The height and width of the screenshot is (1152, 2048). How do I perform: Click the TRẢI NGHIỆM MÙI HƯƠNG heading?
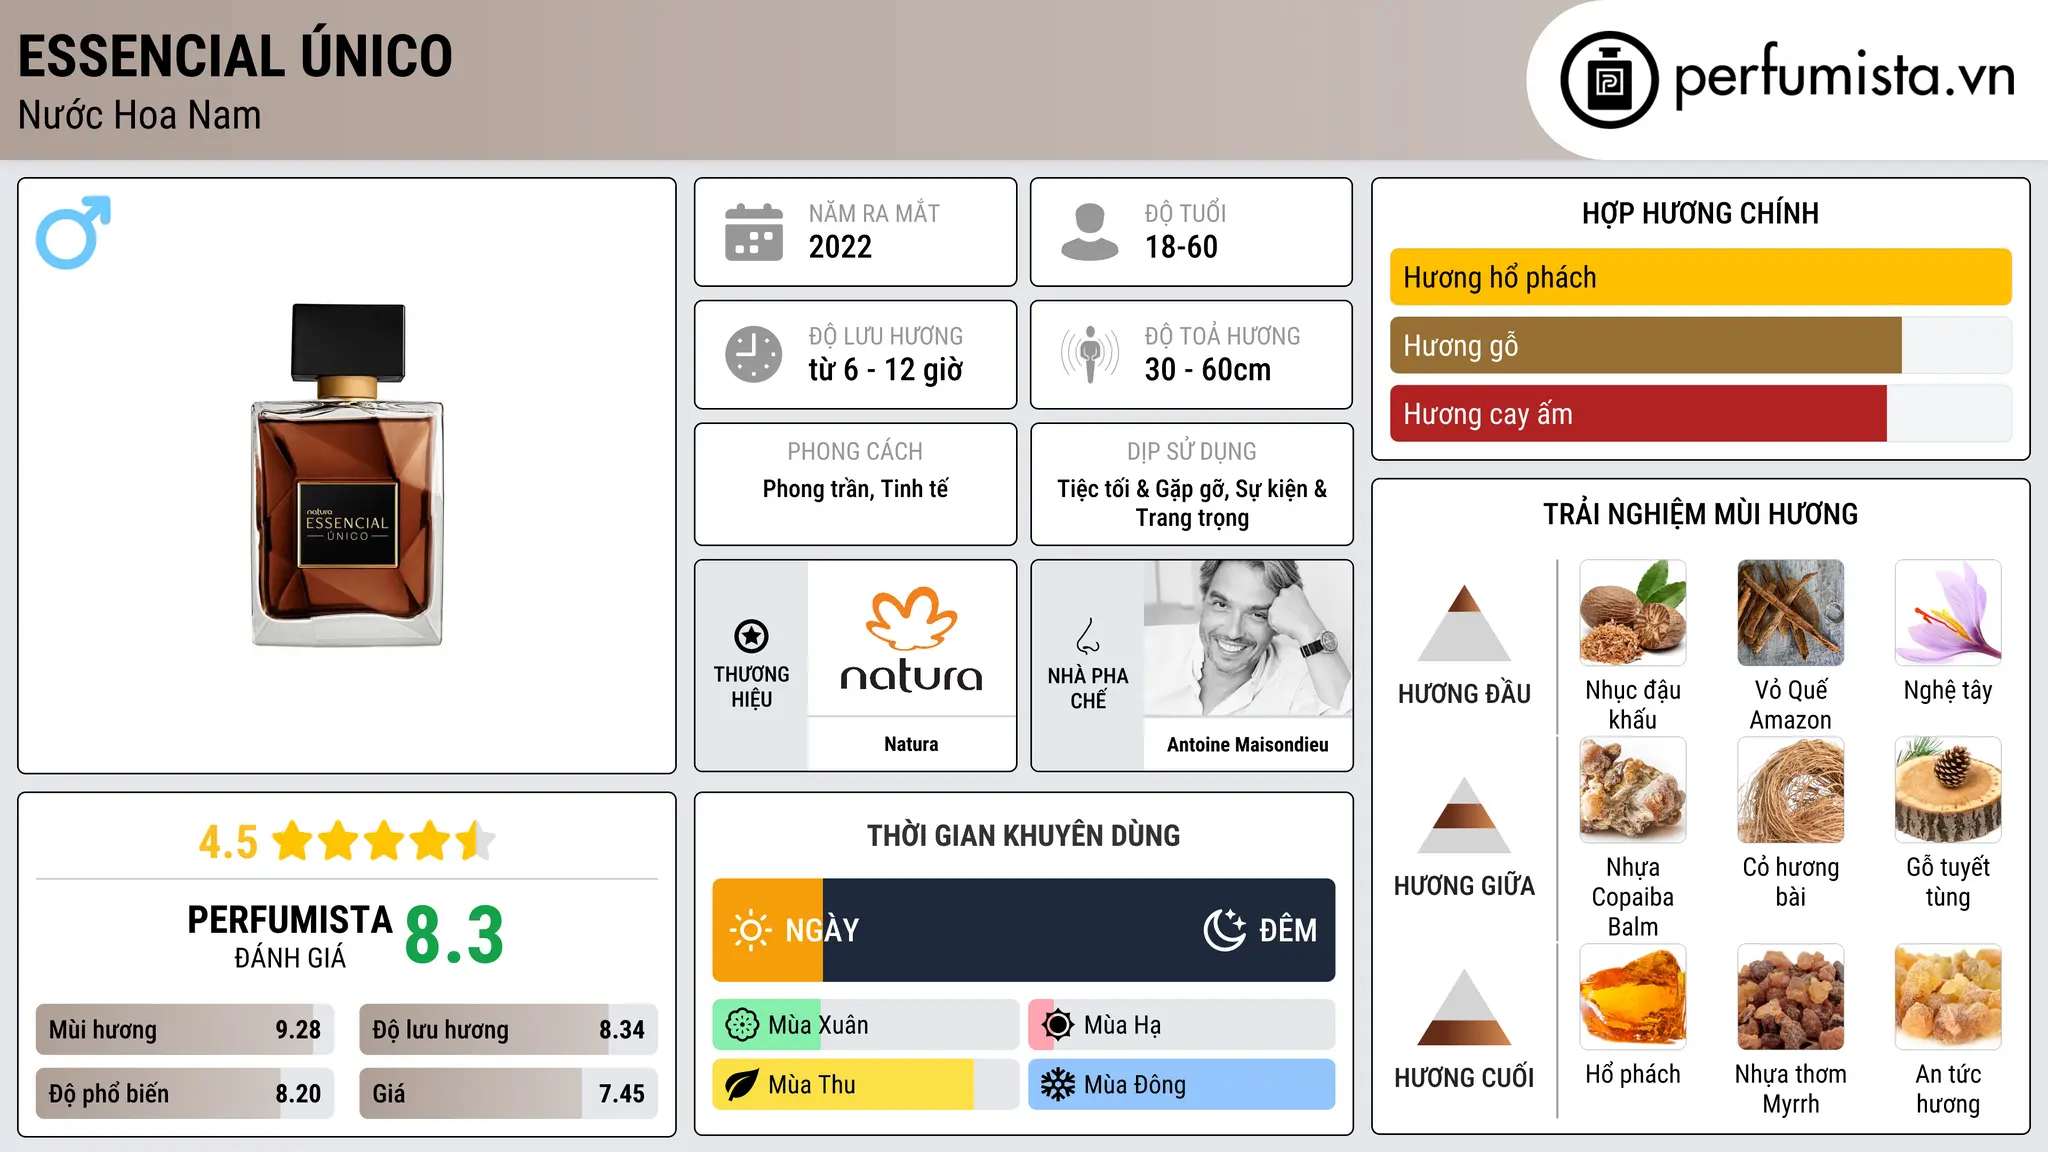point(1700,514)
